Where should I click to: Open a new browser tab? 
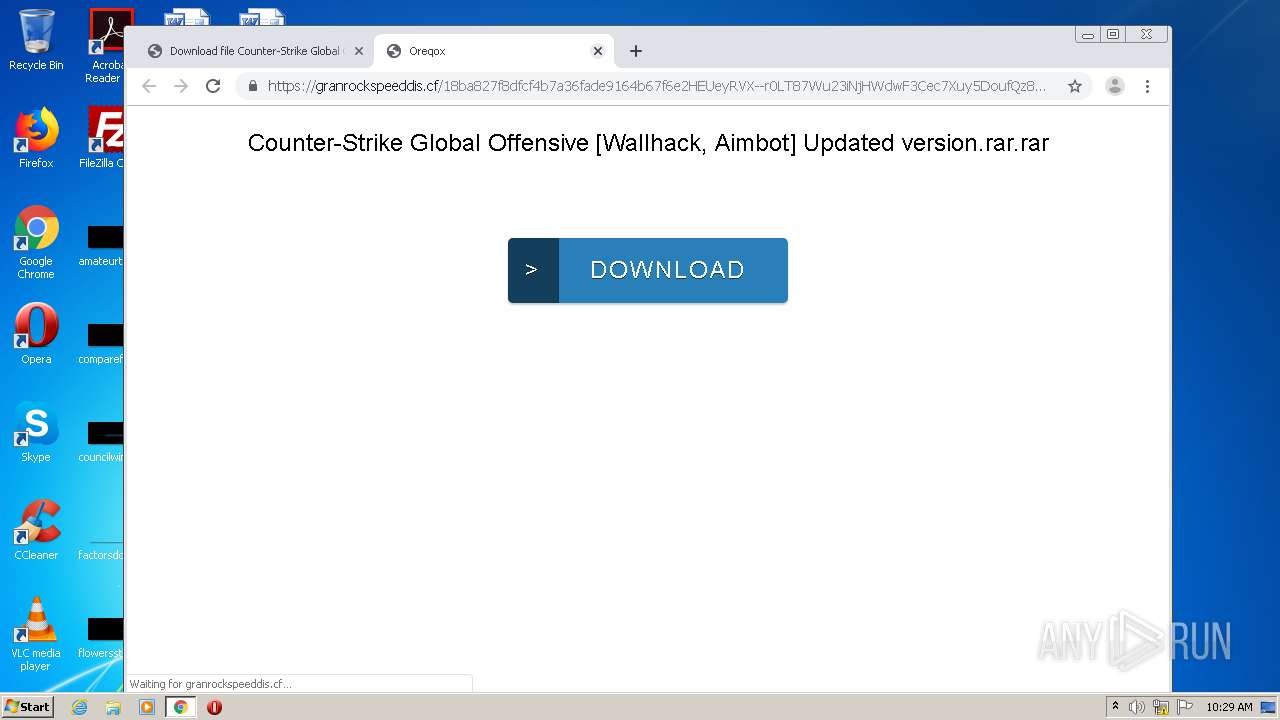point(636,51)
